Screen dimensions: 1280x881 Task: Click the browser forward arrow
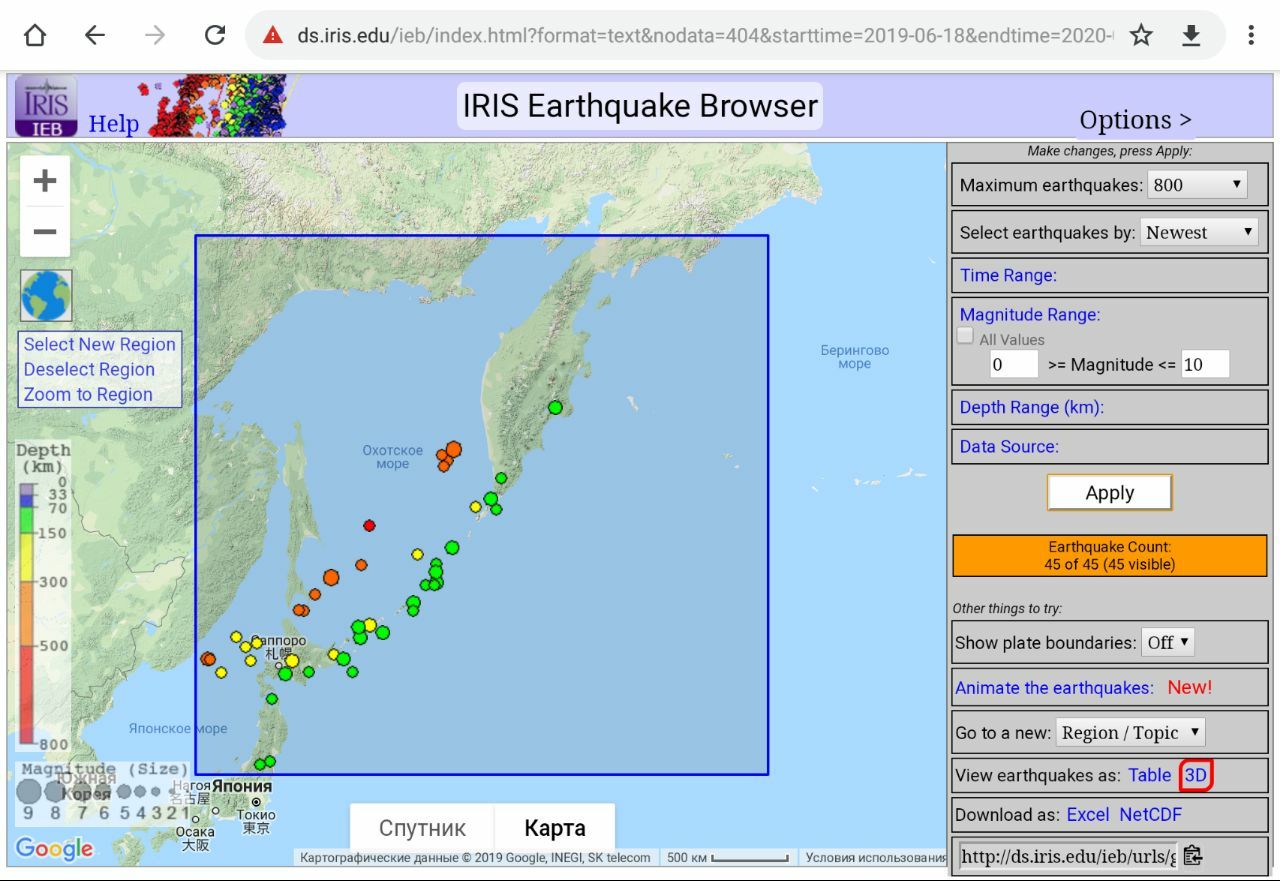tap(154, 36)
